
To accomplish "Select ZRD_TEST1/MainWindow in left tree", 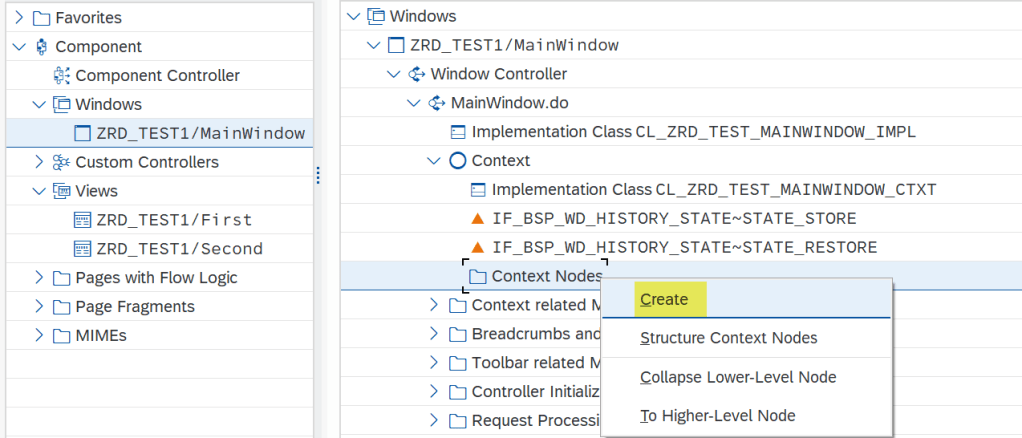I will [x=200, y=133].
